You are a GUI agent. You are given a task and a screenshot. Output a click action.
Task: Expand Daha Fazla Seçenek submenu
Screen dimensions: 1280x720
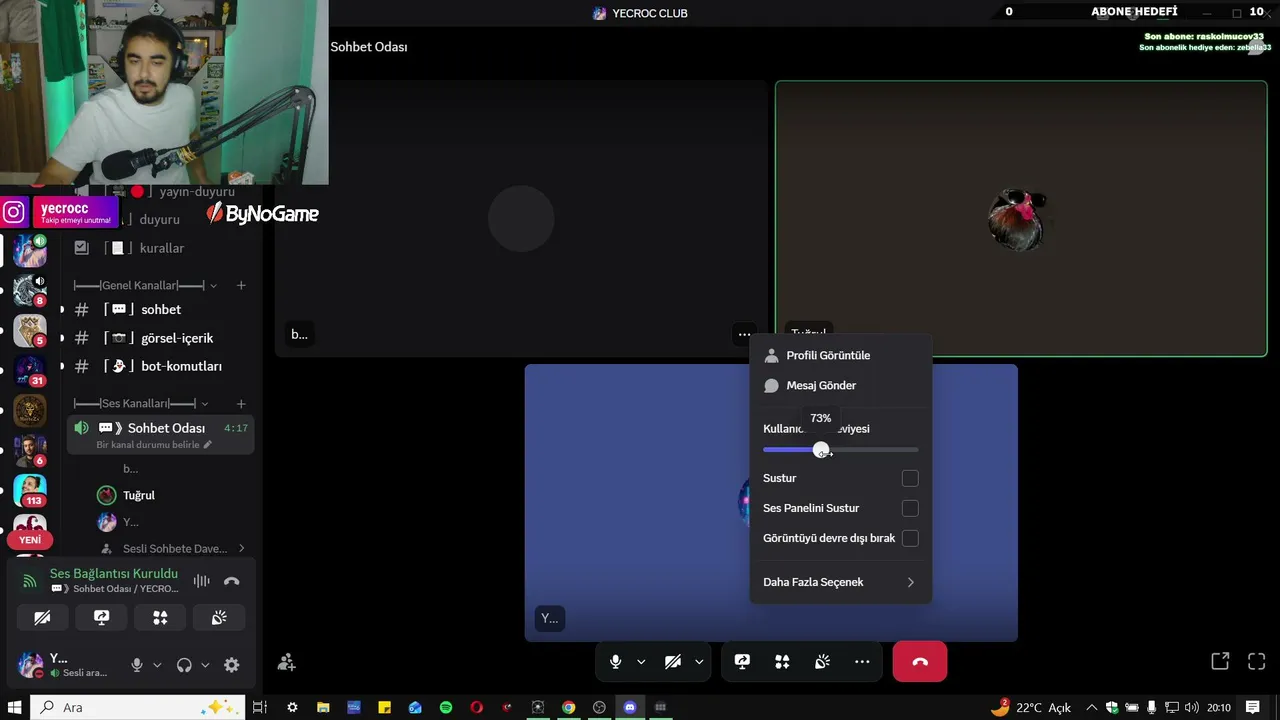pyautogui.click(x=840, y=582)
